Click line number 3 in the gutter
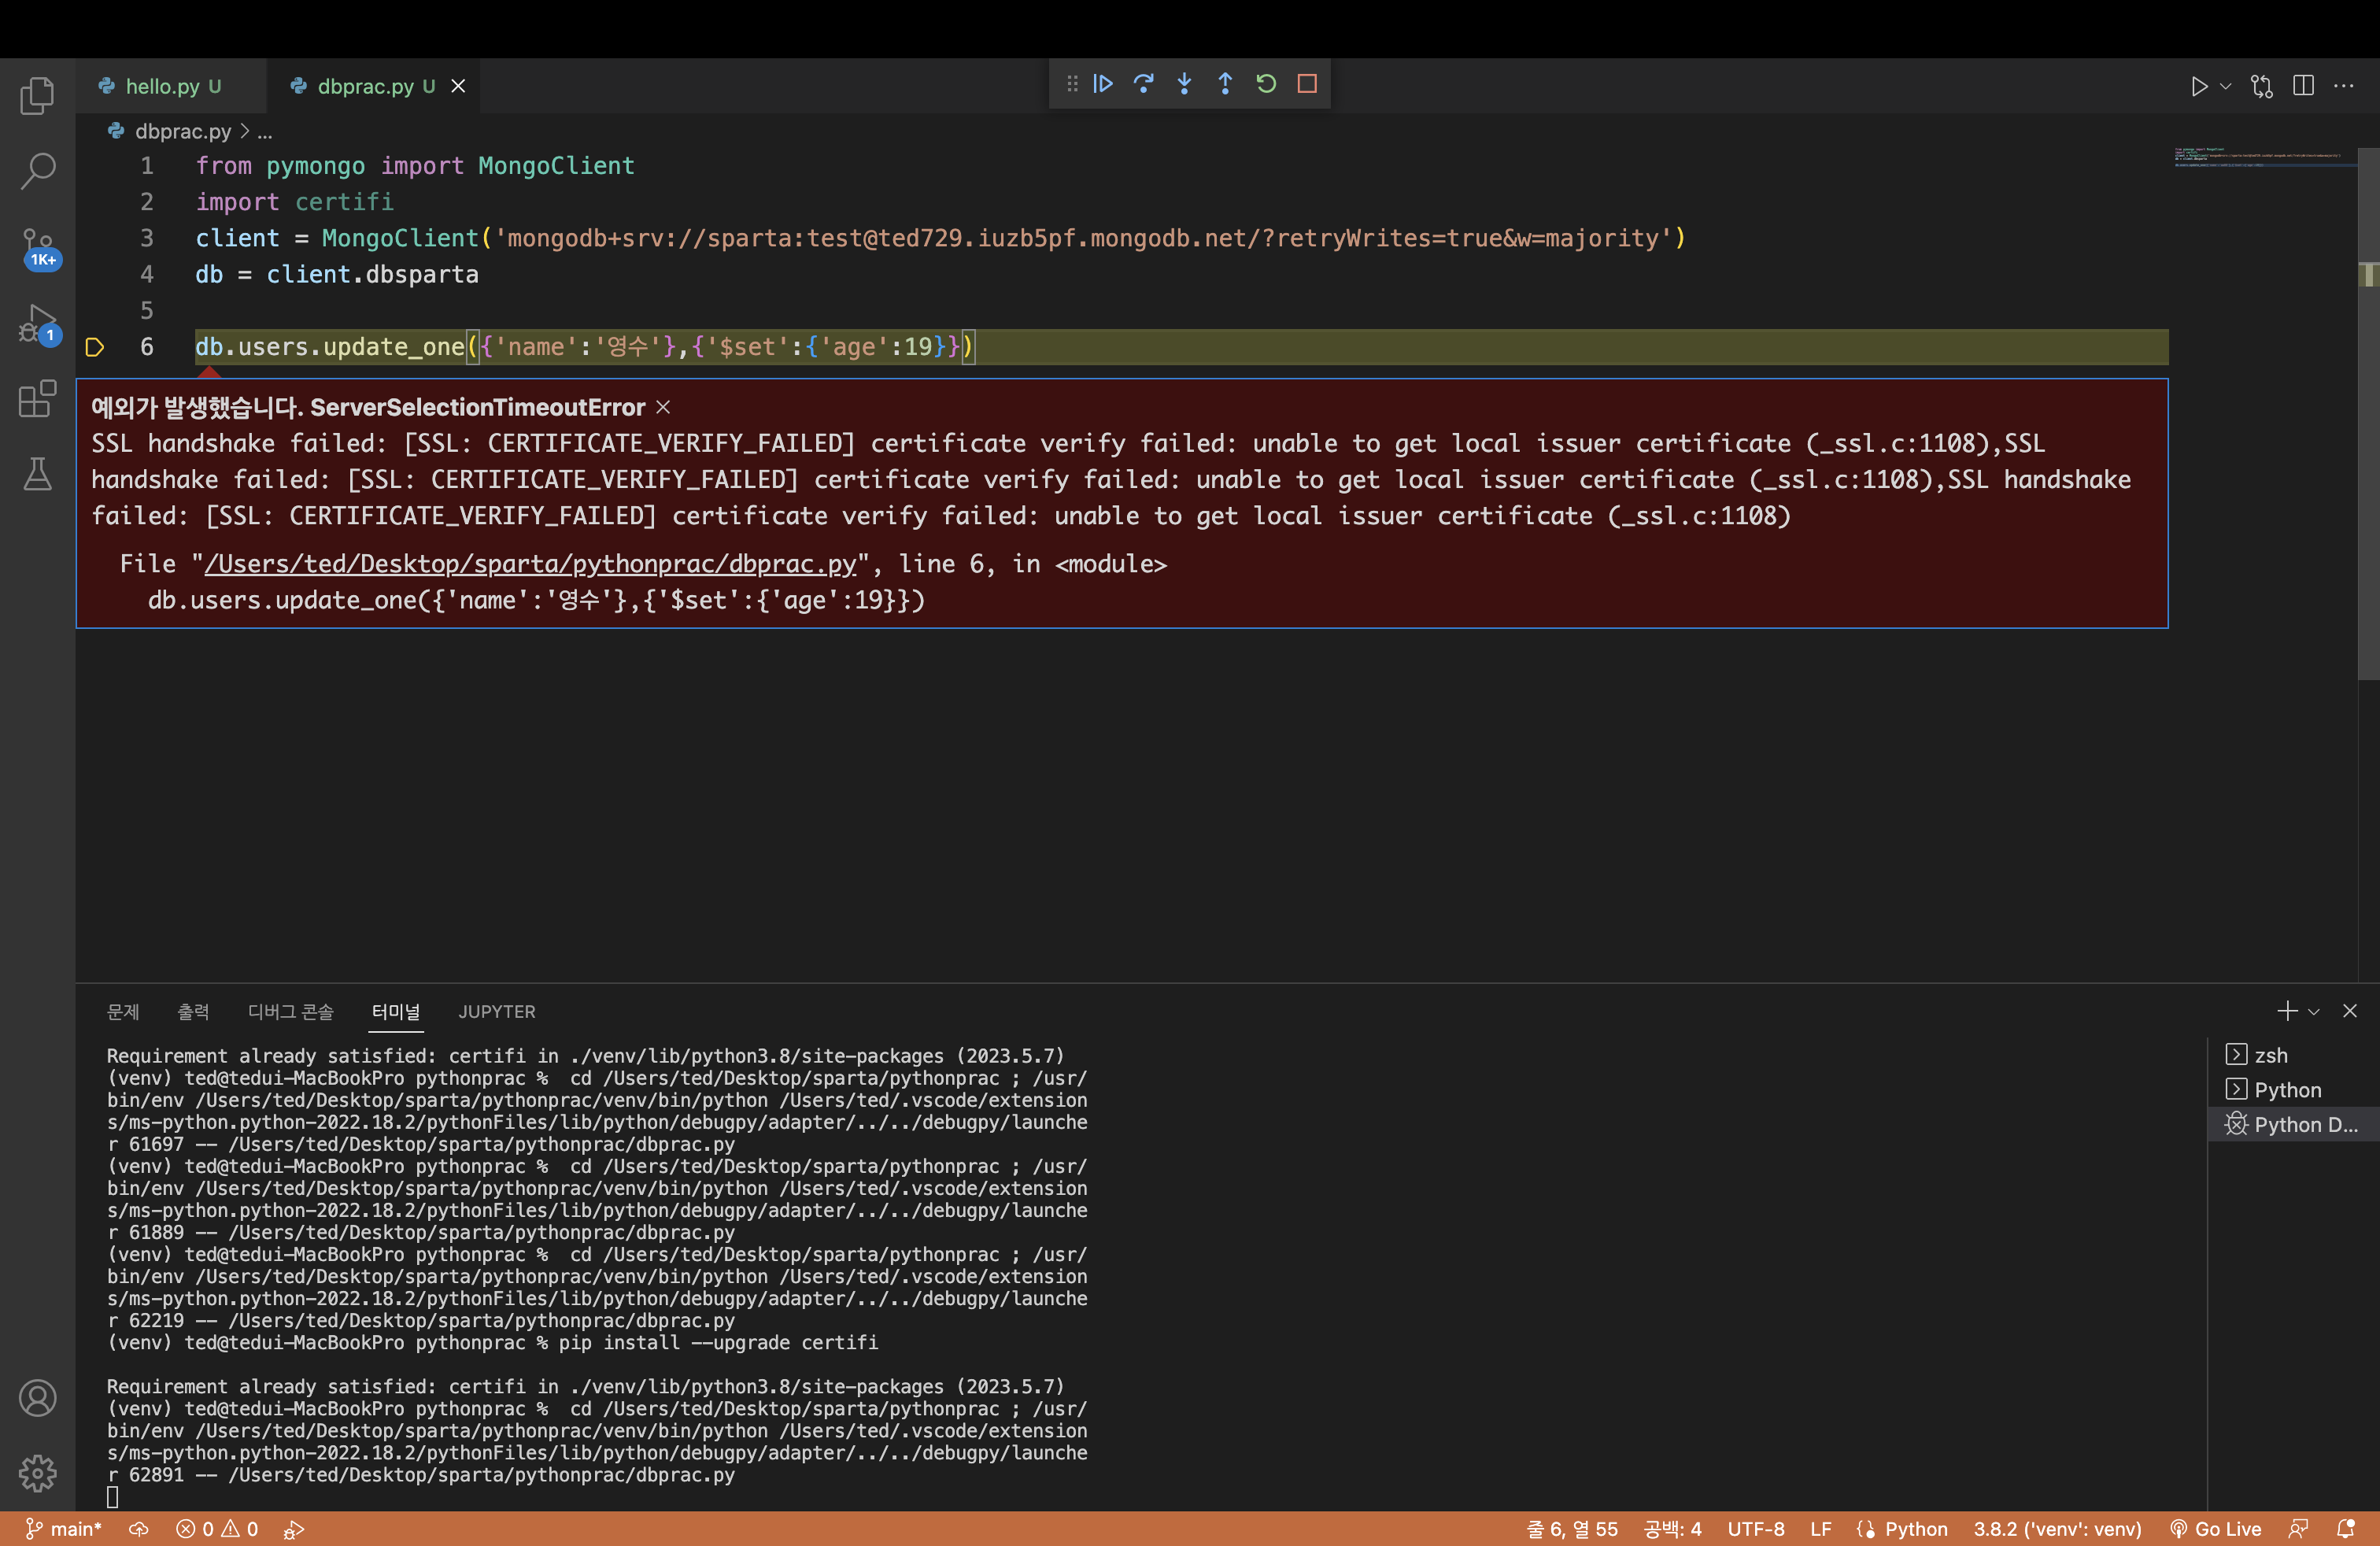 coord(147,238)
